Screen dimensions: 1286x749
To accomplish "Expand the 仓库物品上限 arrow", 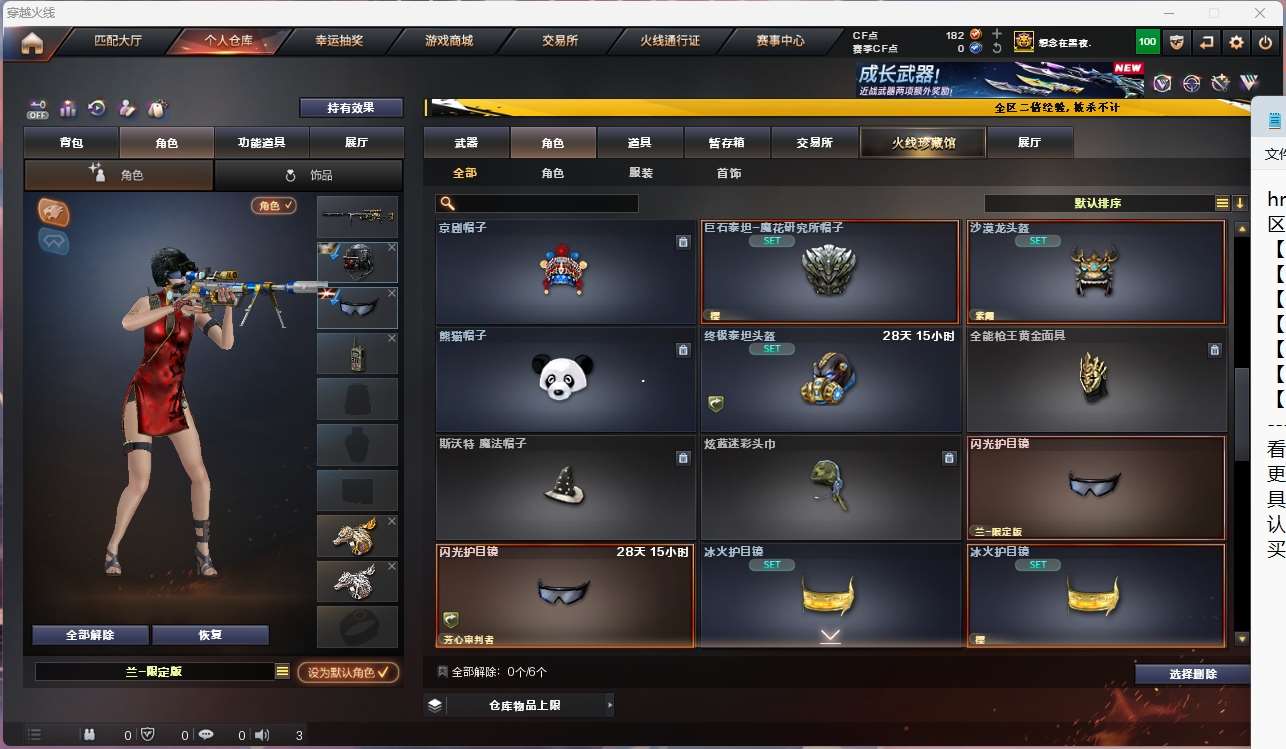I will click(x=609, y=705).
